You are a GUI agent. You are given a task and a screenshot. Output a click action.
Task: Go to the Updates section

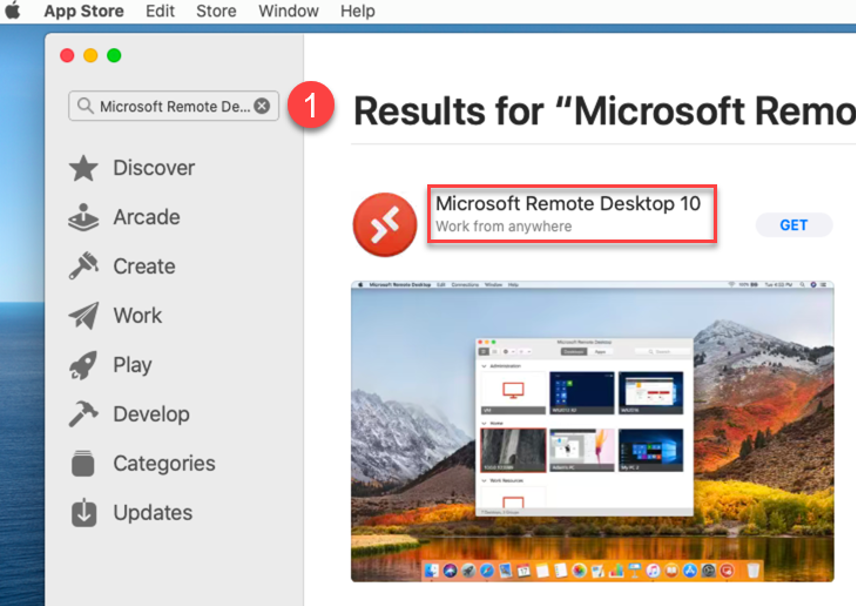click(x=153, y=513)
